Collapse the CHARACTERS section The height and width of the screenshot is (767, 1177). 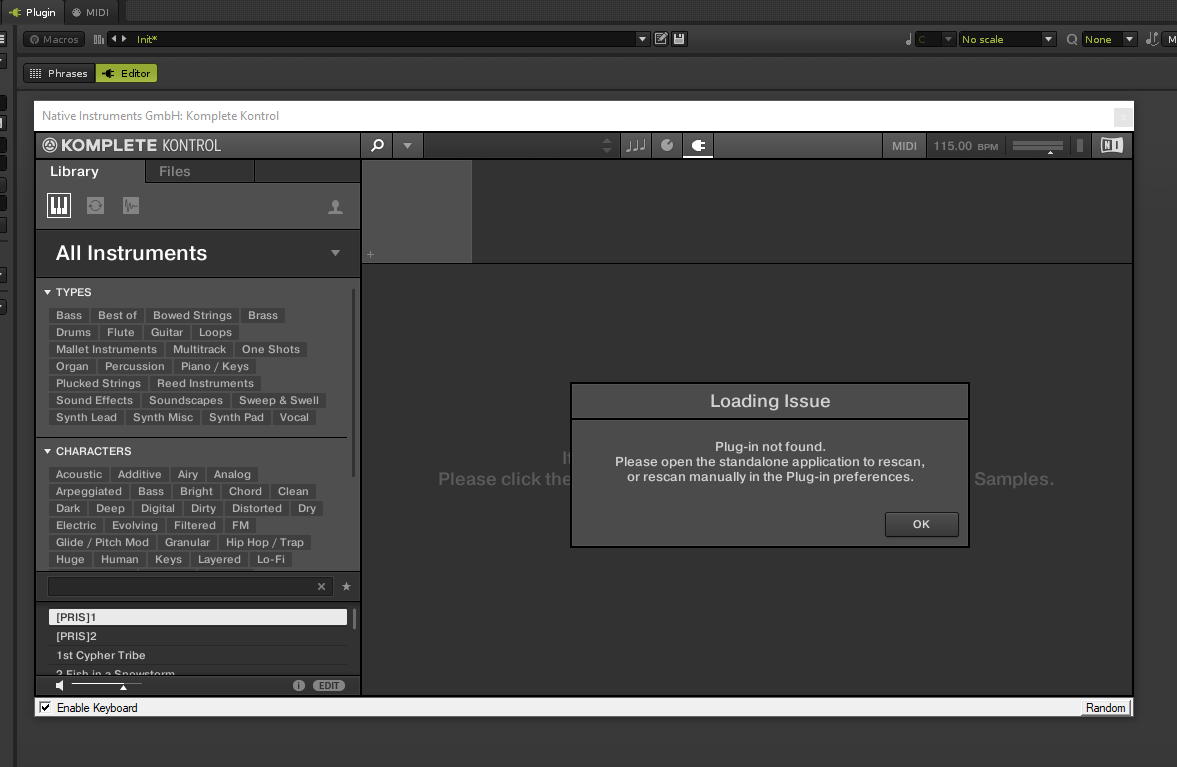point(47,451)
